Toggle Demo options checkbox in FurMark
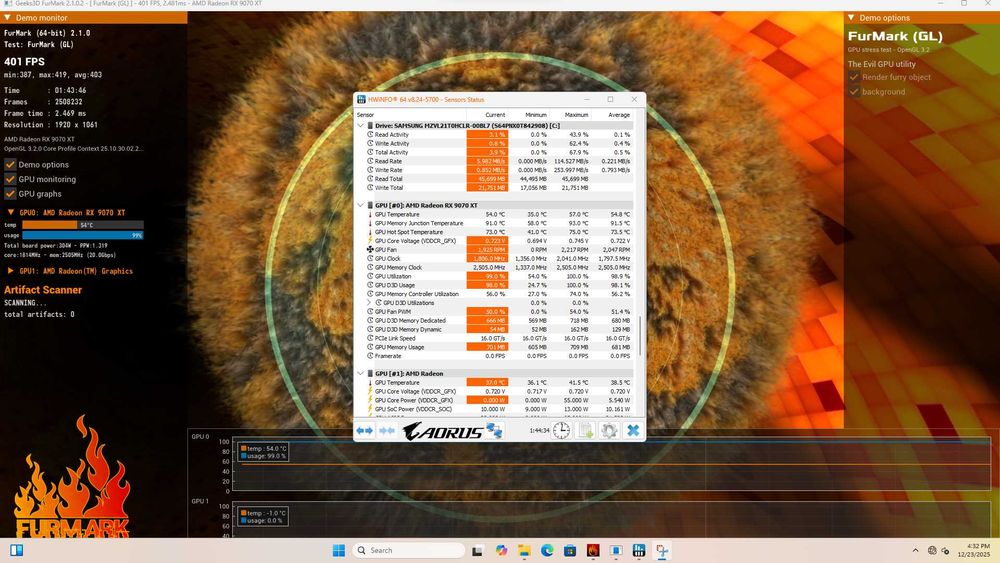The width and height of the screenshot is (1000, 563). 10,165
